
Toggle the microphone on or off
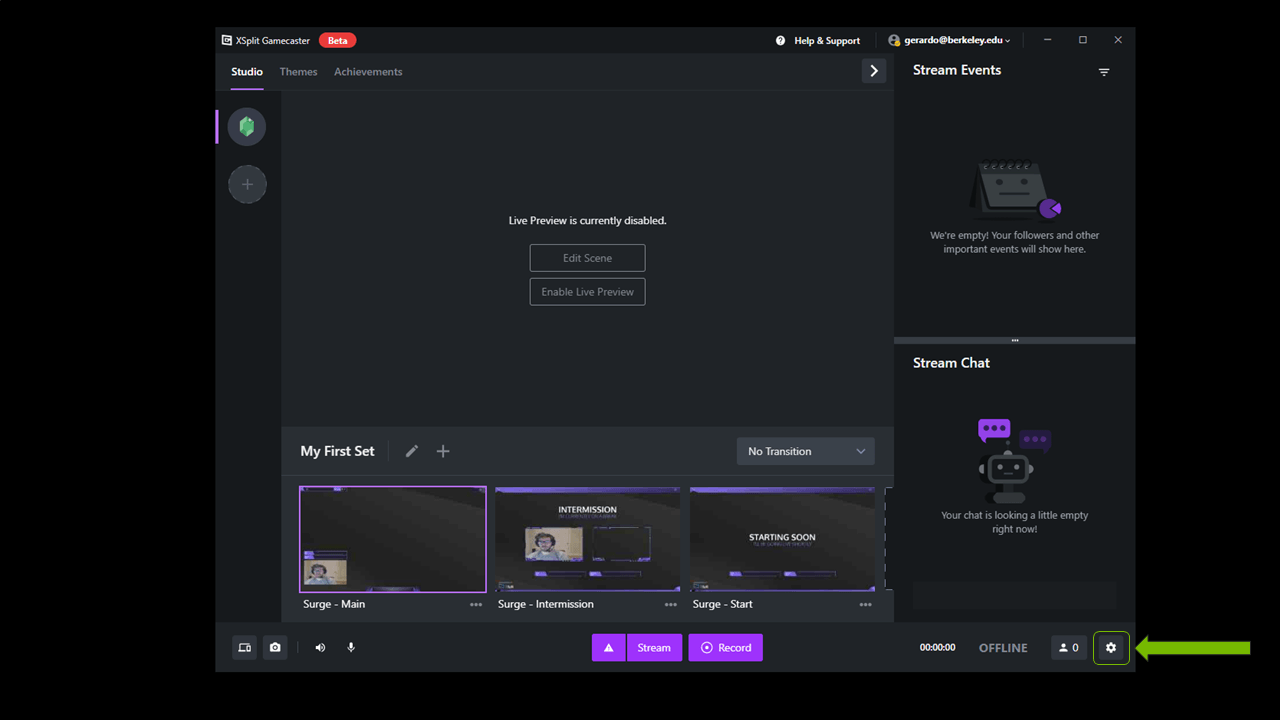351,648
